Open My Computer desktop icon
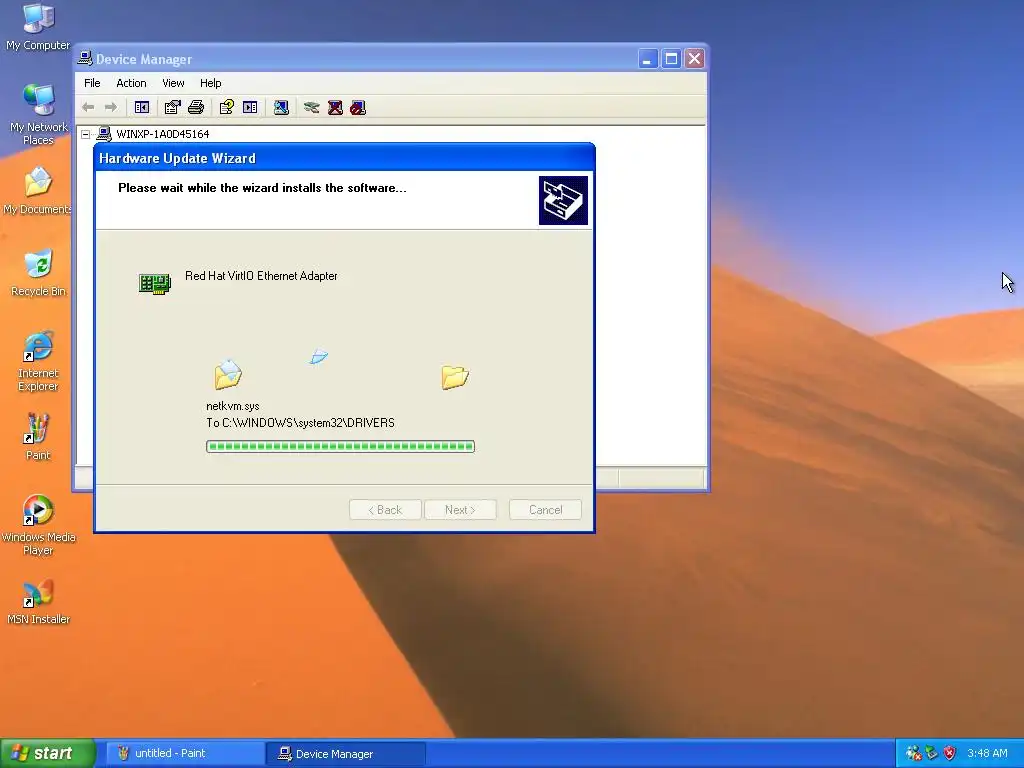This screenshot has height=768, width=1024. point(38,28)
